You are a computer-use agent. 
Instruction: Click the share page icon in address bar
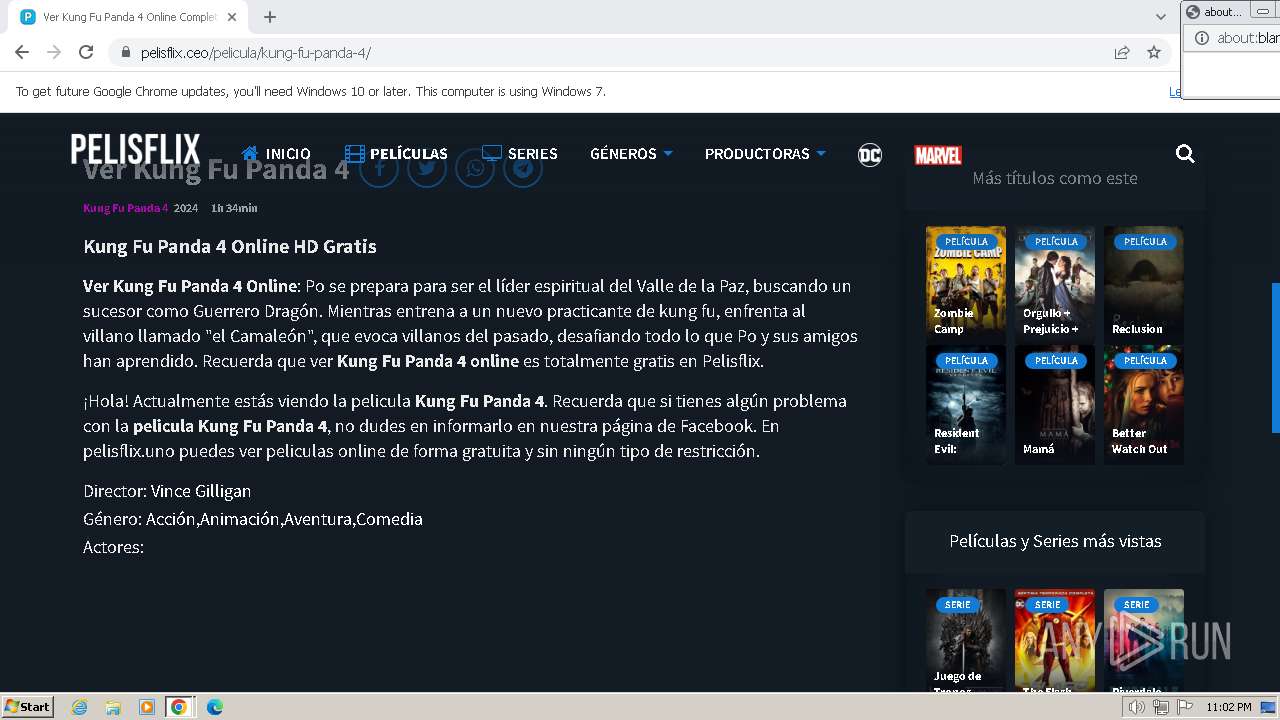click(x=1122, y=52)
